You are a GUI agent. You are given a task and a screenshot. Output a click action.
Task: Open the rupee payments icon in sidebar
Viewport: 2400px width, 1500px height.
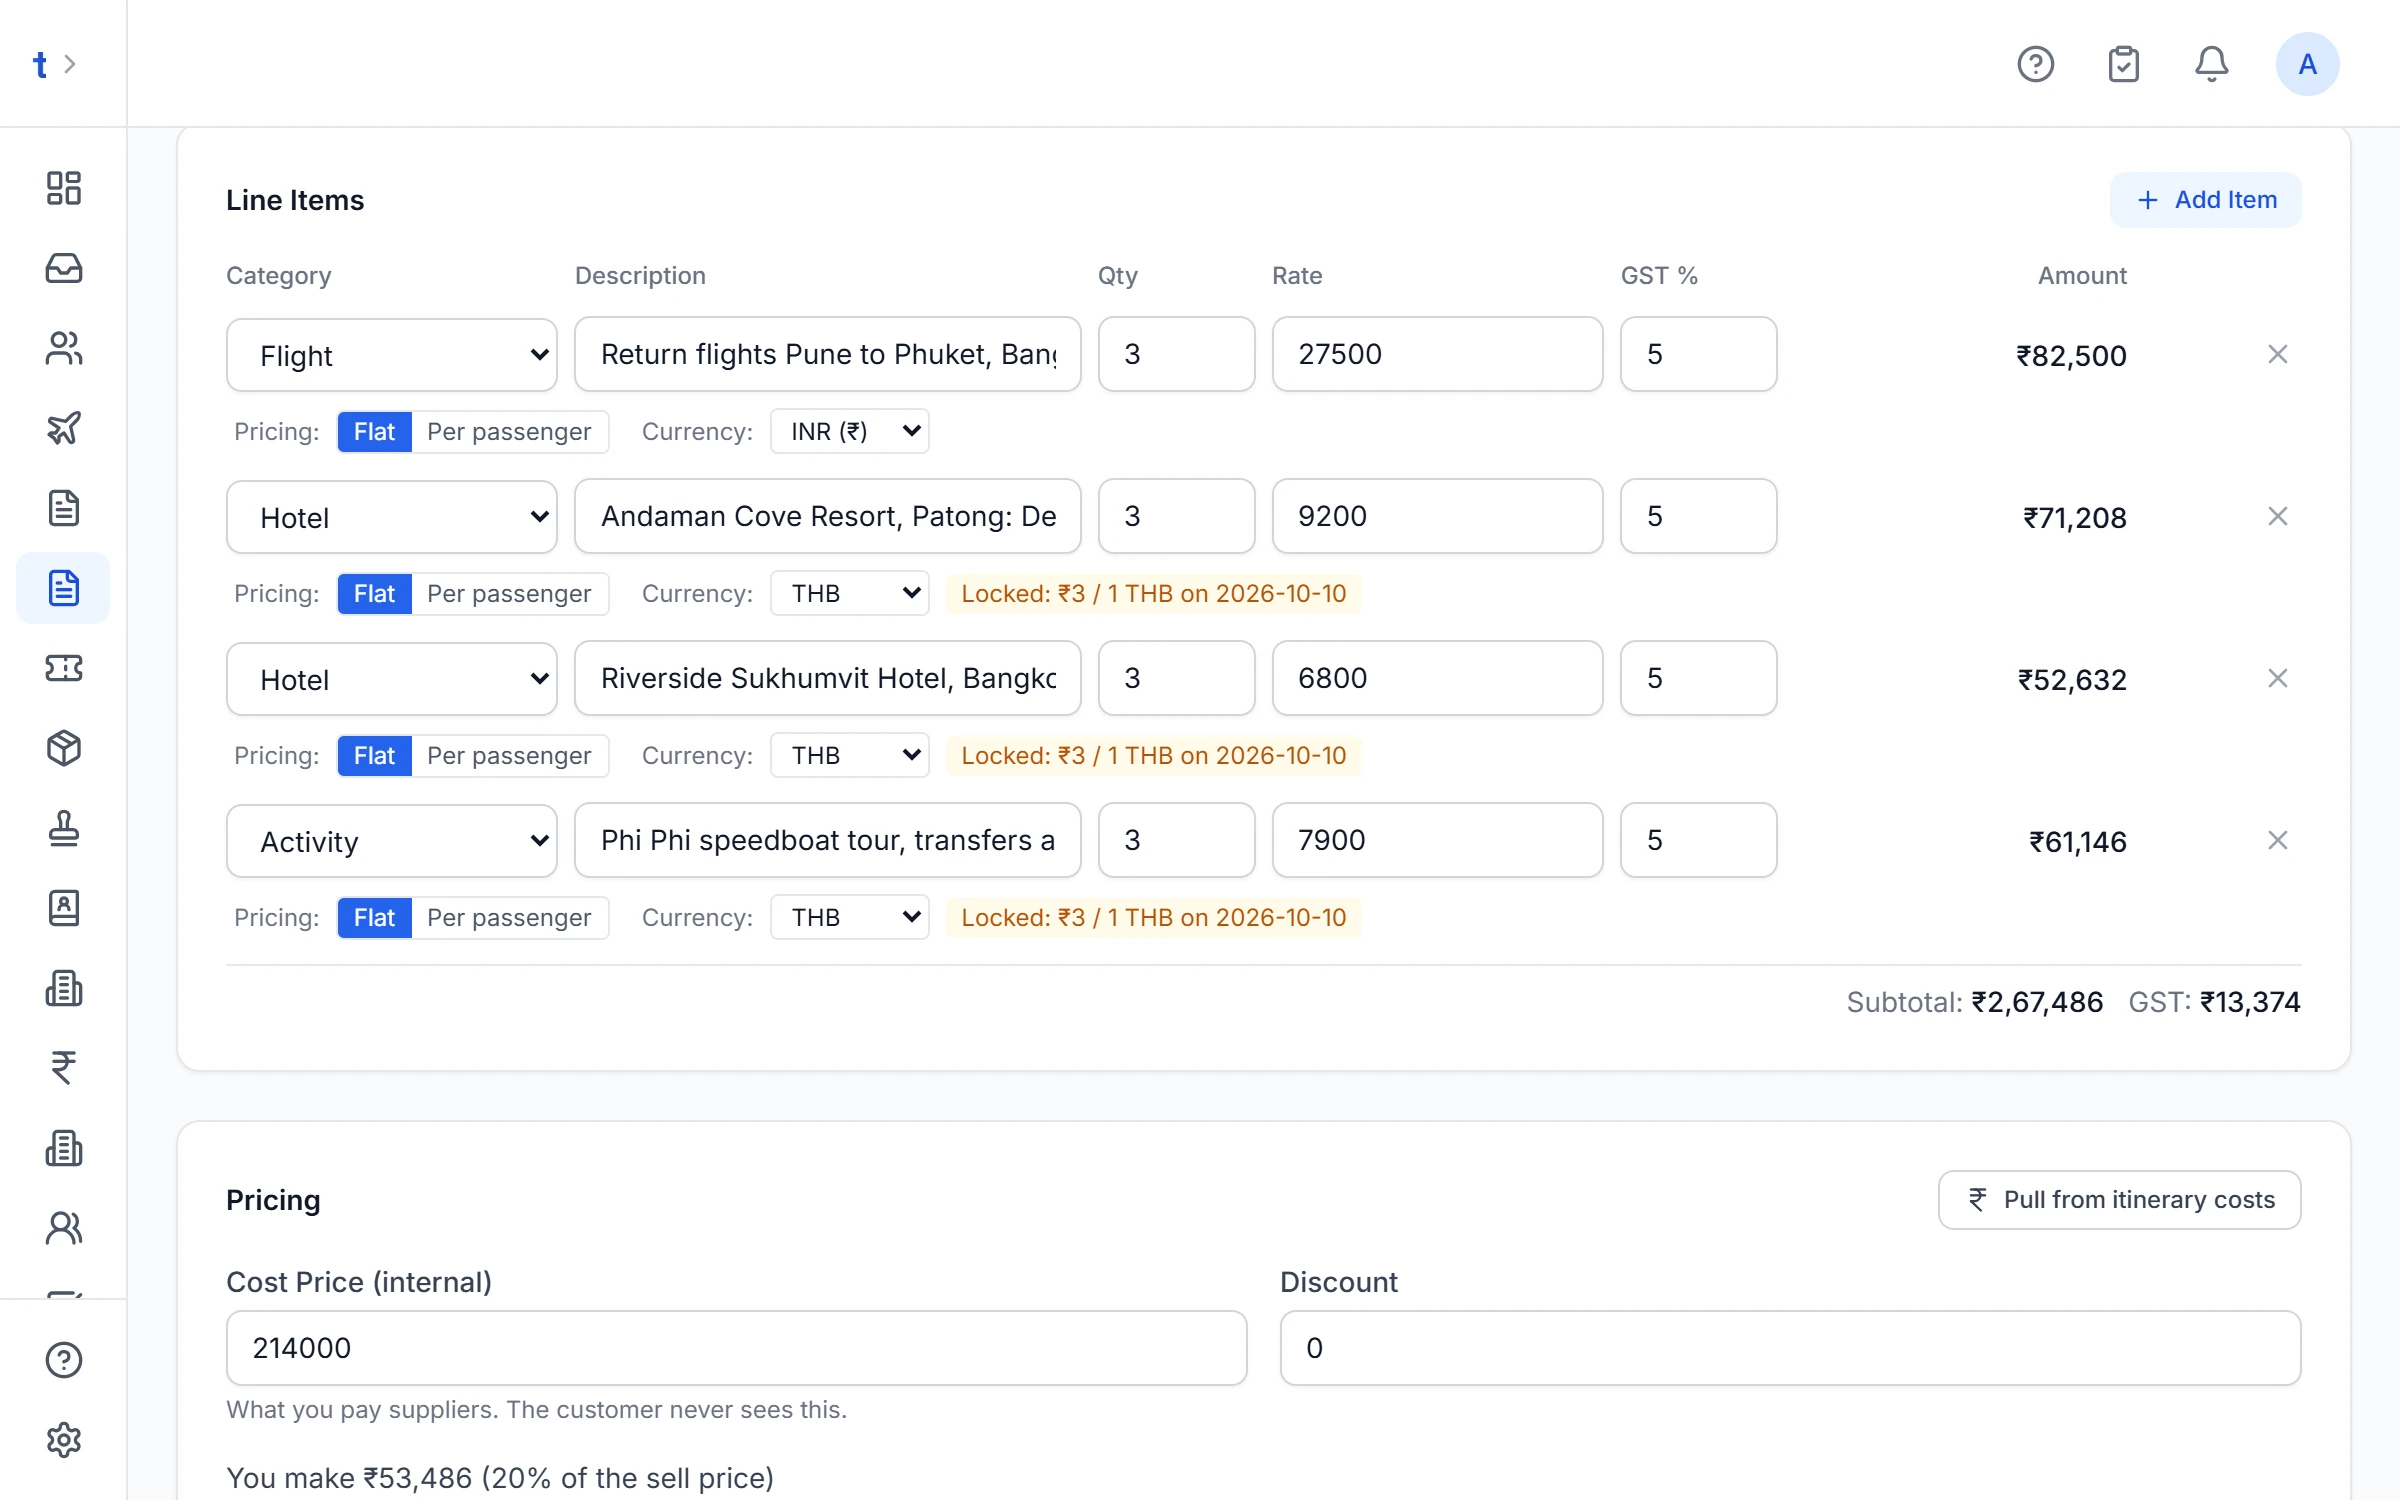coord(64,1068)
